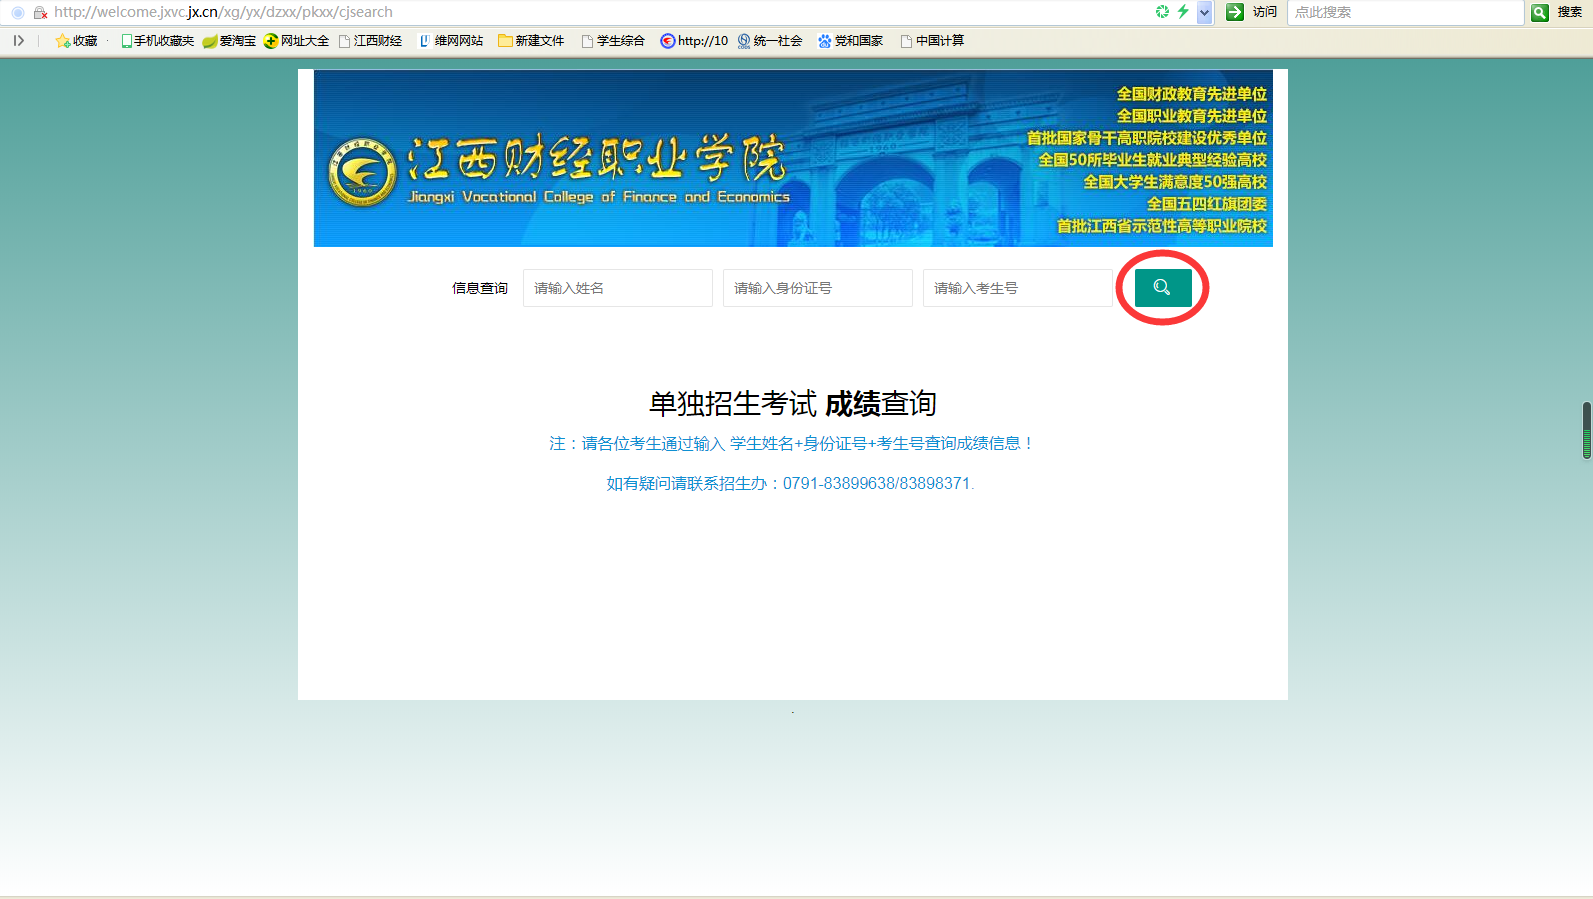1593x899 pixels.
Task: Open the 网址大全 bookmark
Action: click(296, 41)
